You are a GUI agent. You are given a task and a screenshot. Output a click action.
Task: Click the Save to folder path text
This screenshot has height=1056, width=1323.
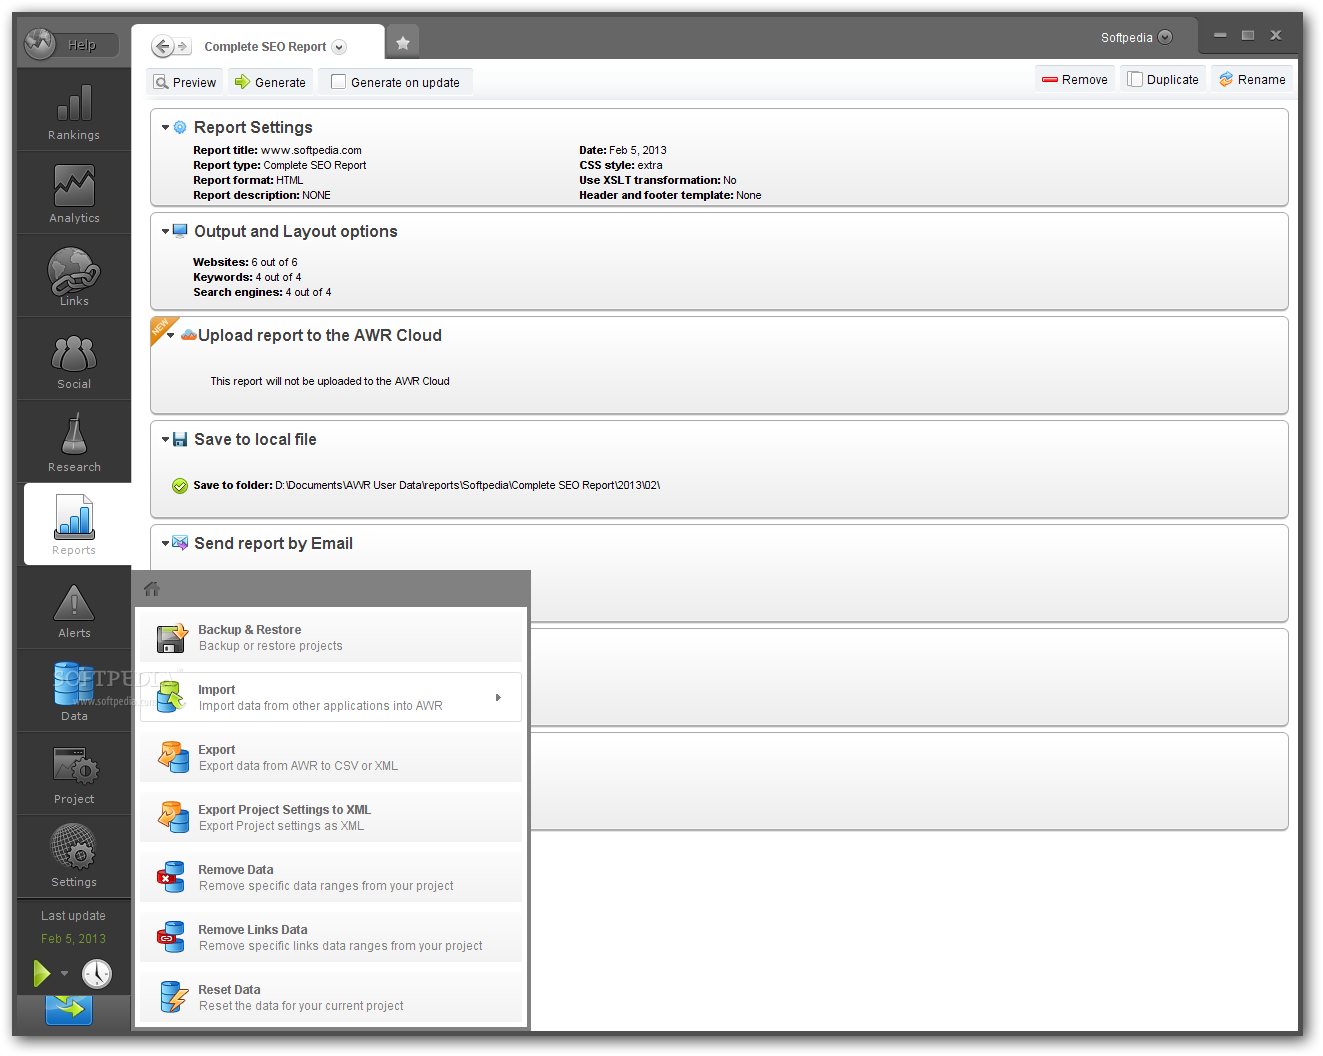click(467, 485)
